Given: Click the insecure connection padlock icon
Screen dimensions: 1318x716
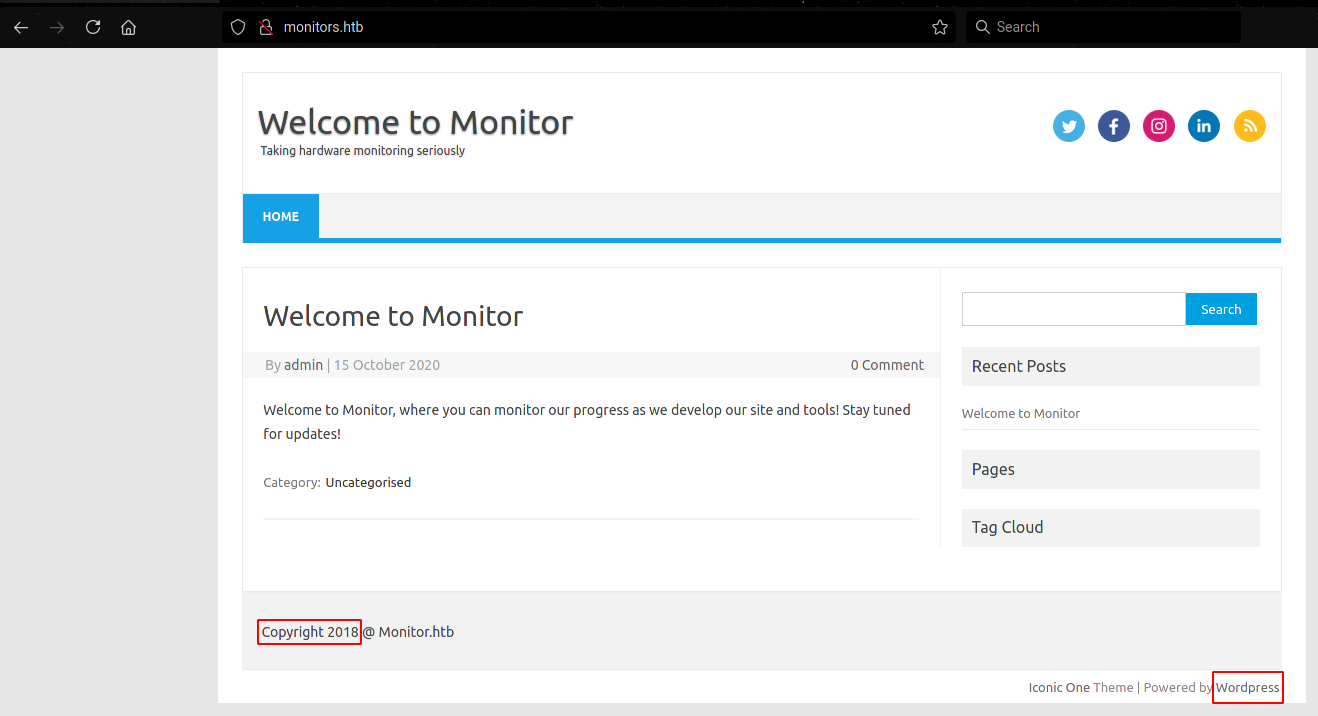Looking at the screenshot, I should 265,27.
